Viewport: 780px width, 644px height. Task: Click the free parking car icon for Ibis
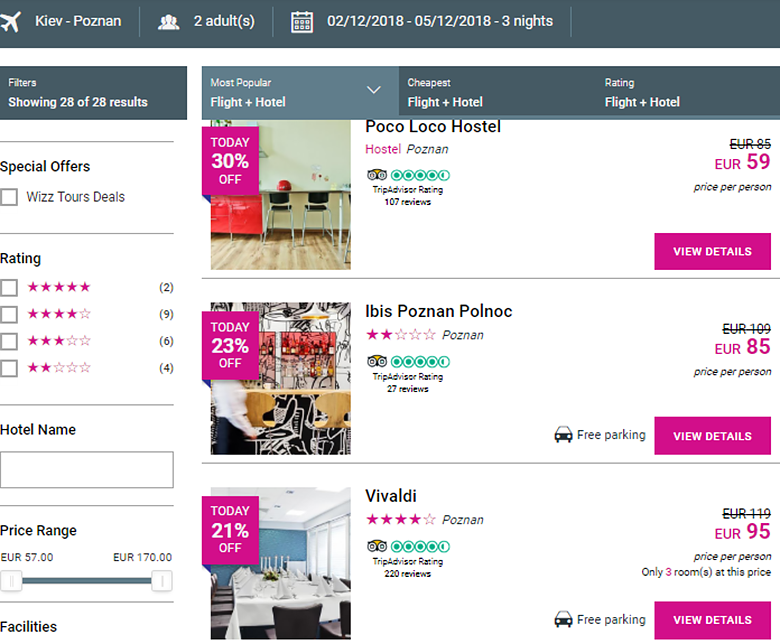coord(563,435)
